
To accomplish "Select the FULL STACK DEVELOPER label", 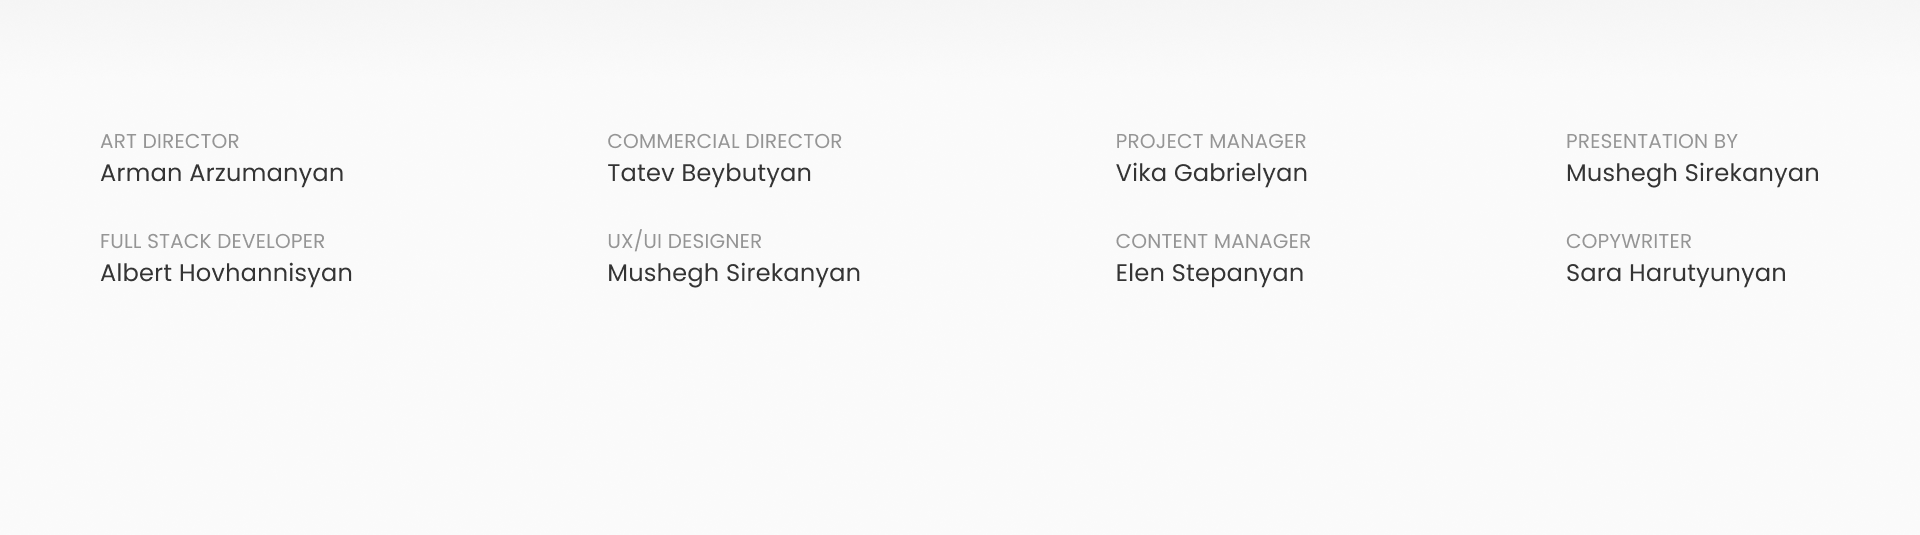I will [x=212, y=241].
